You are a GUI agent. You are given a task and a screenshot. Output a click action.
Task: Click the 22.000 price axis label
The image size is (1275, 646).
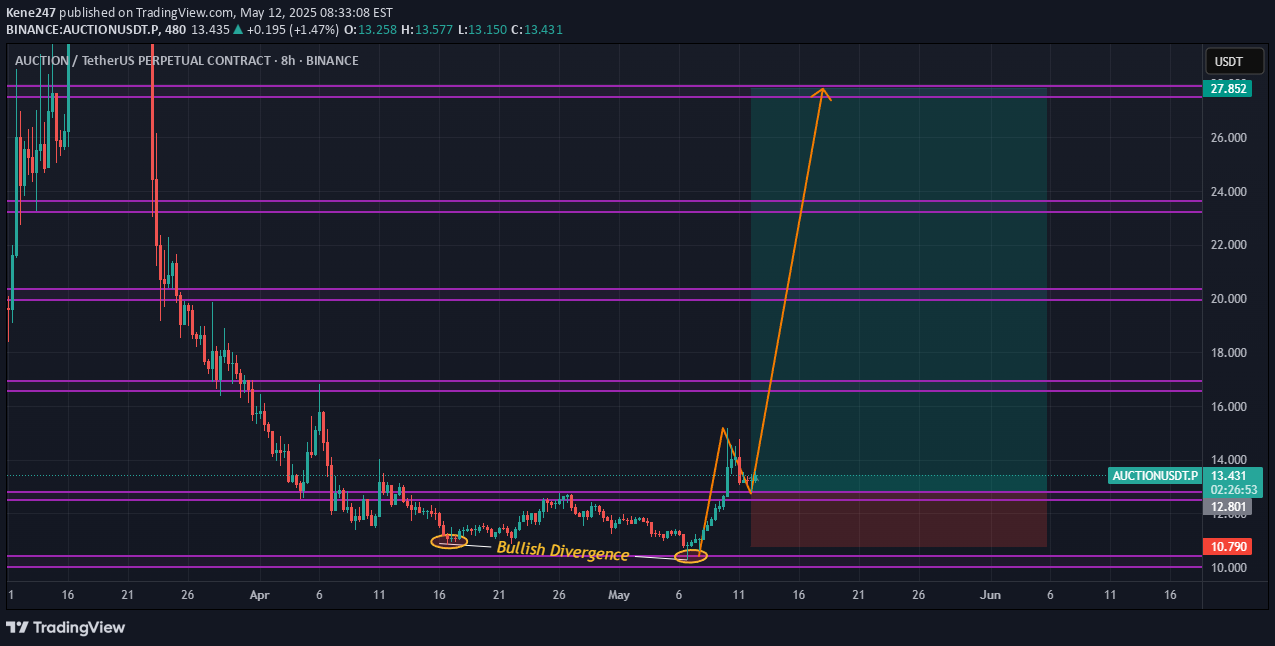tap(1227, 245)
